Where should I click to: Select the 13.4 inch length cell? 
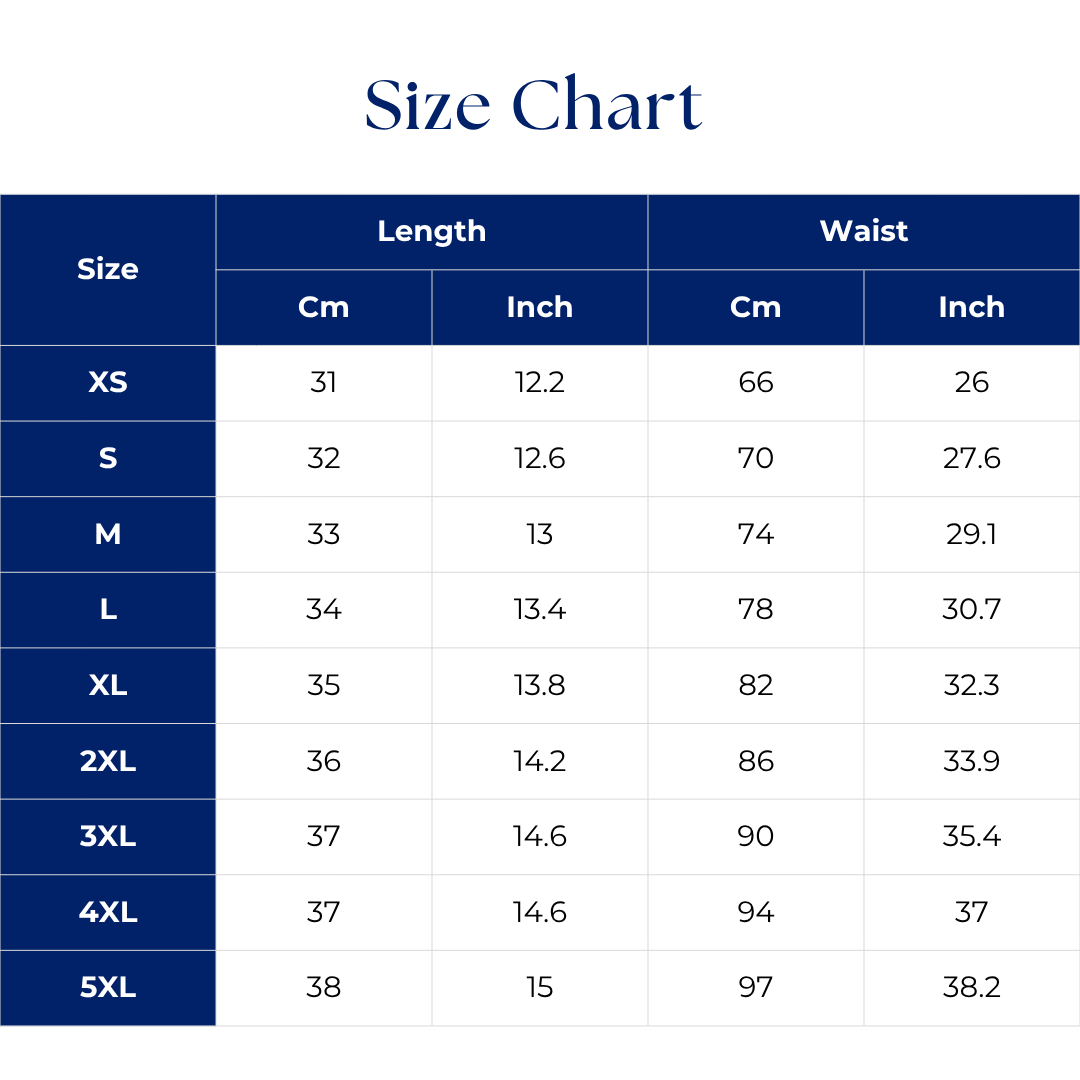[x=540, y=609]
